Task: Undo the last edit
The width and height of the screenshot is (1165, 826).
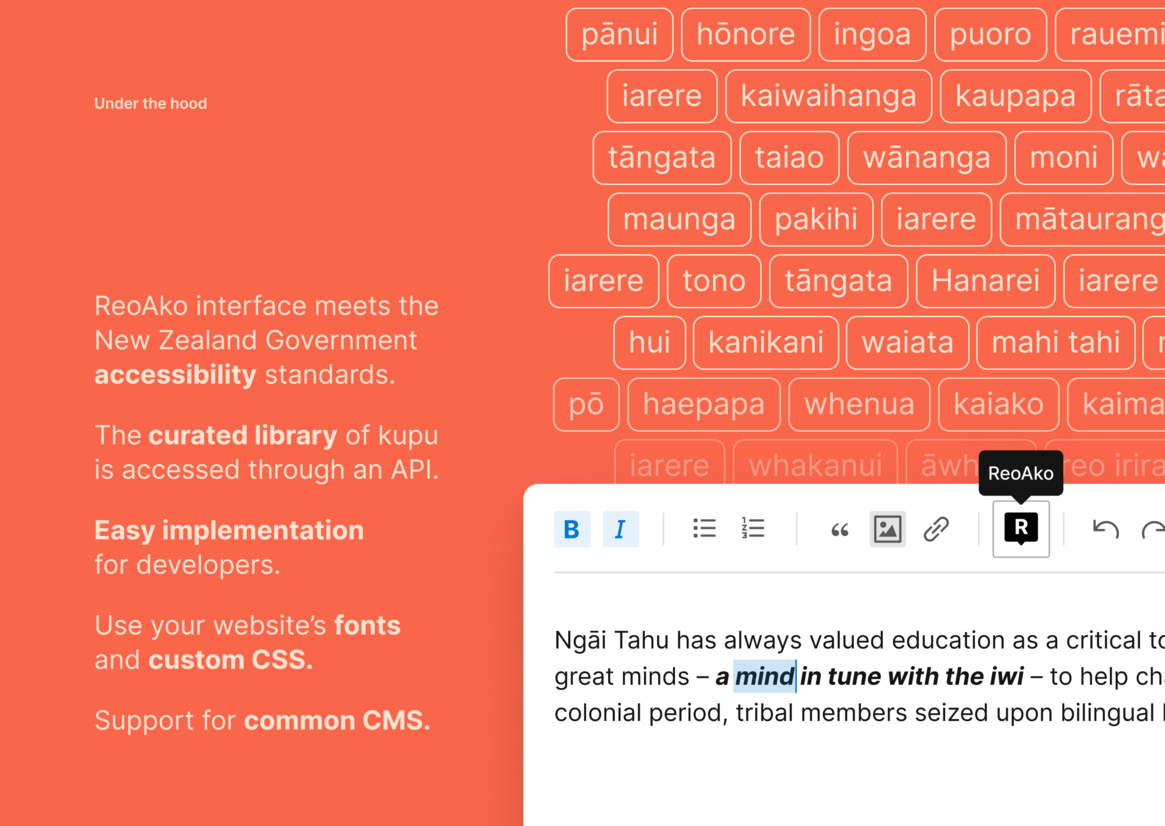Action: tap(1105, 529)
